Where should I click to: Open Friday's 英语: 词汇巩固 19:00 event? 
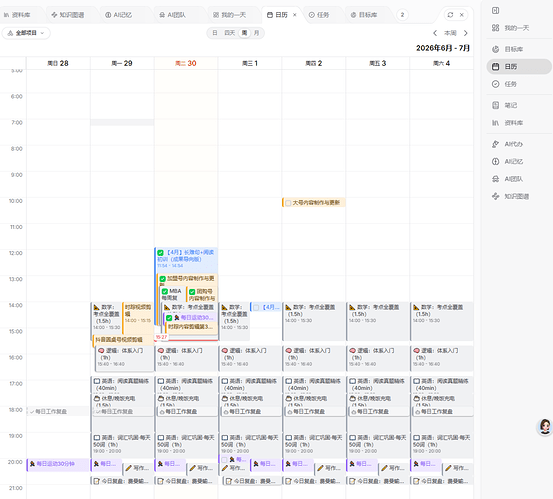tap(377, 445)
